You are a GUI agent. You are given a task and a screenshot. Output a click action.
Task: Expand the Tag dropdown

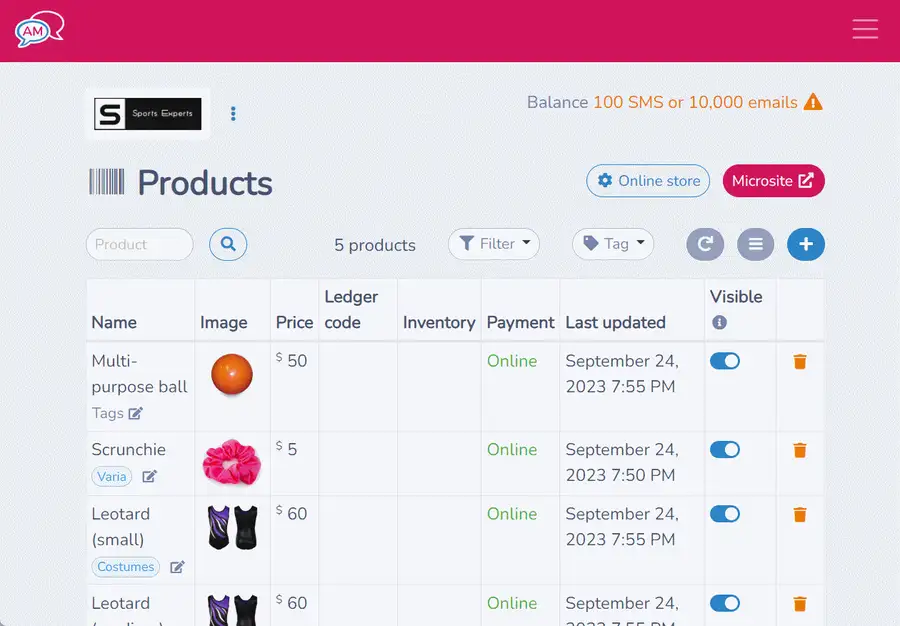(x=613, y=244)
